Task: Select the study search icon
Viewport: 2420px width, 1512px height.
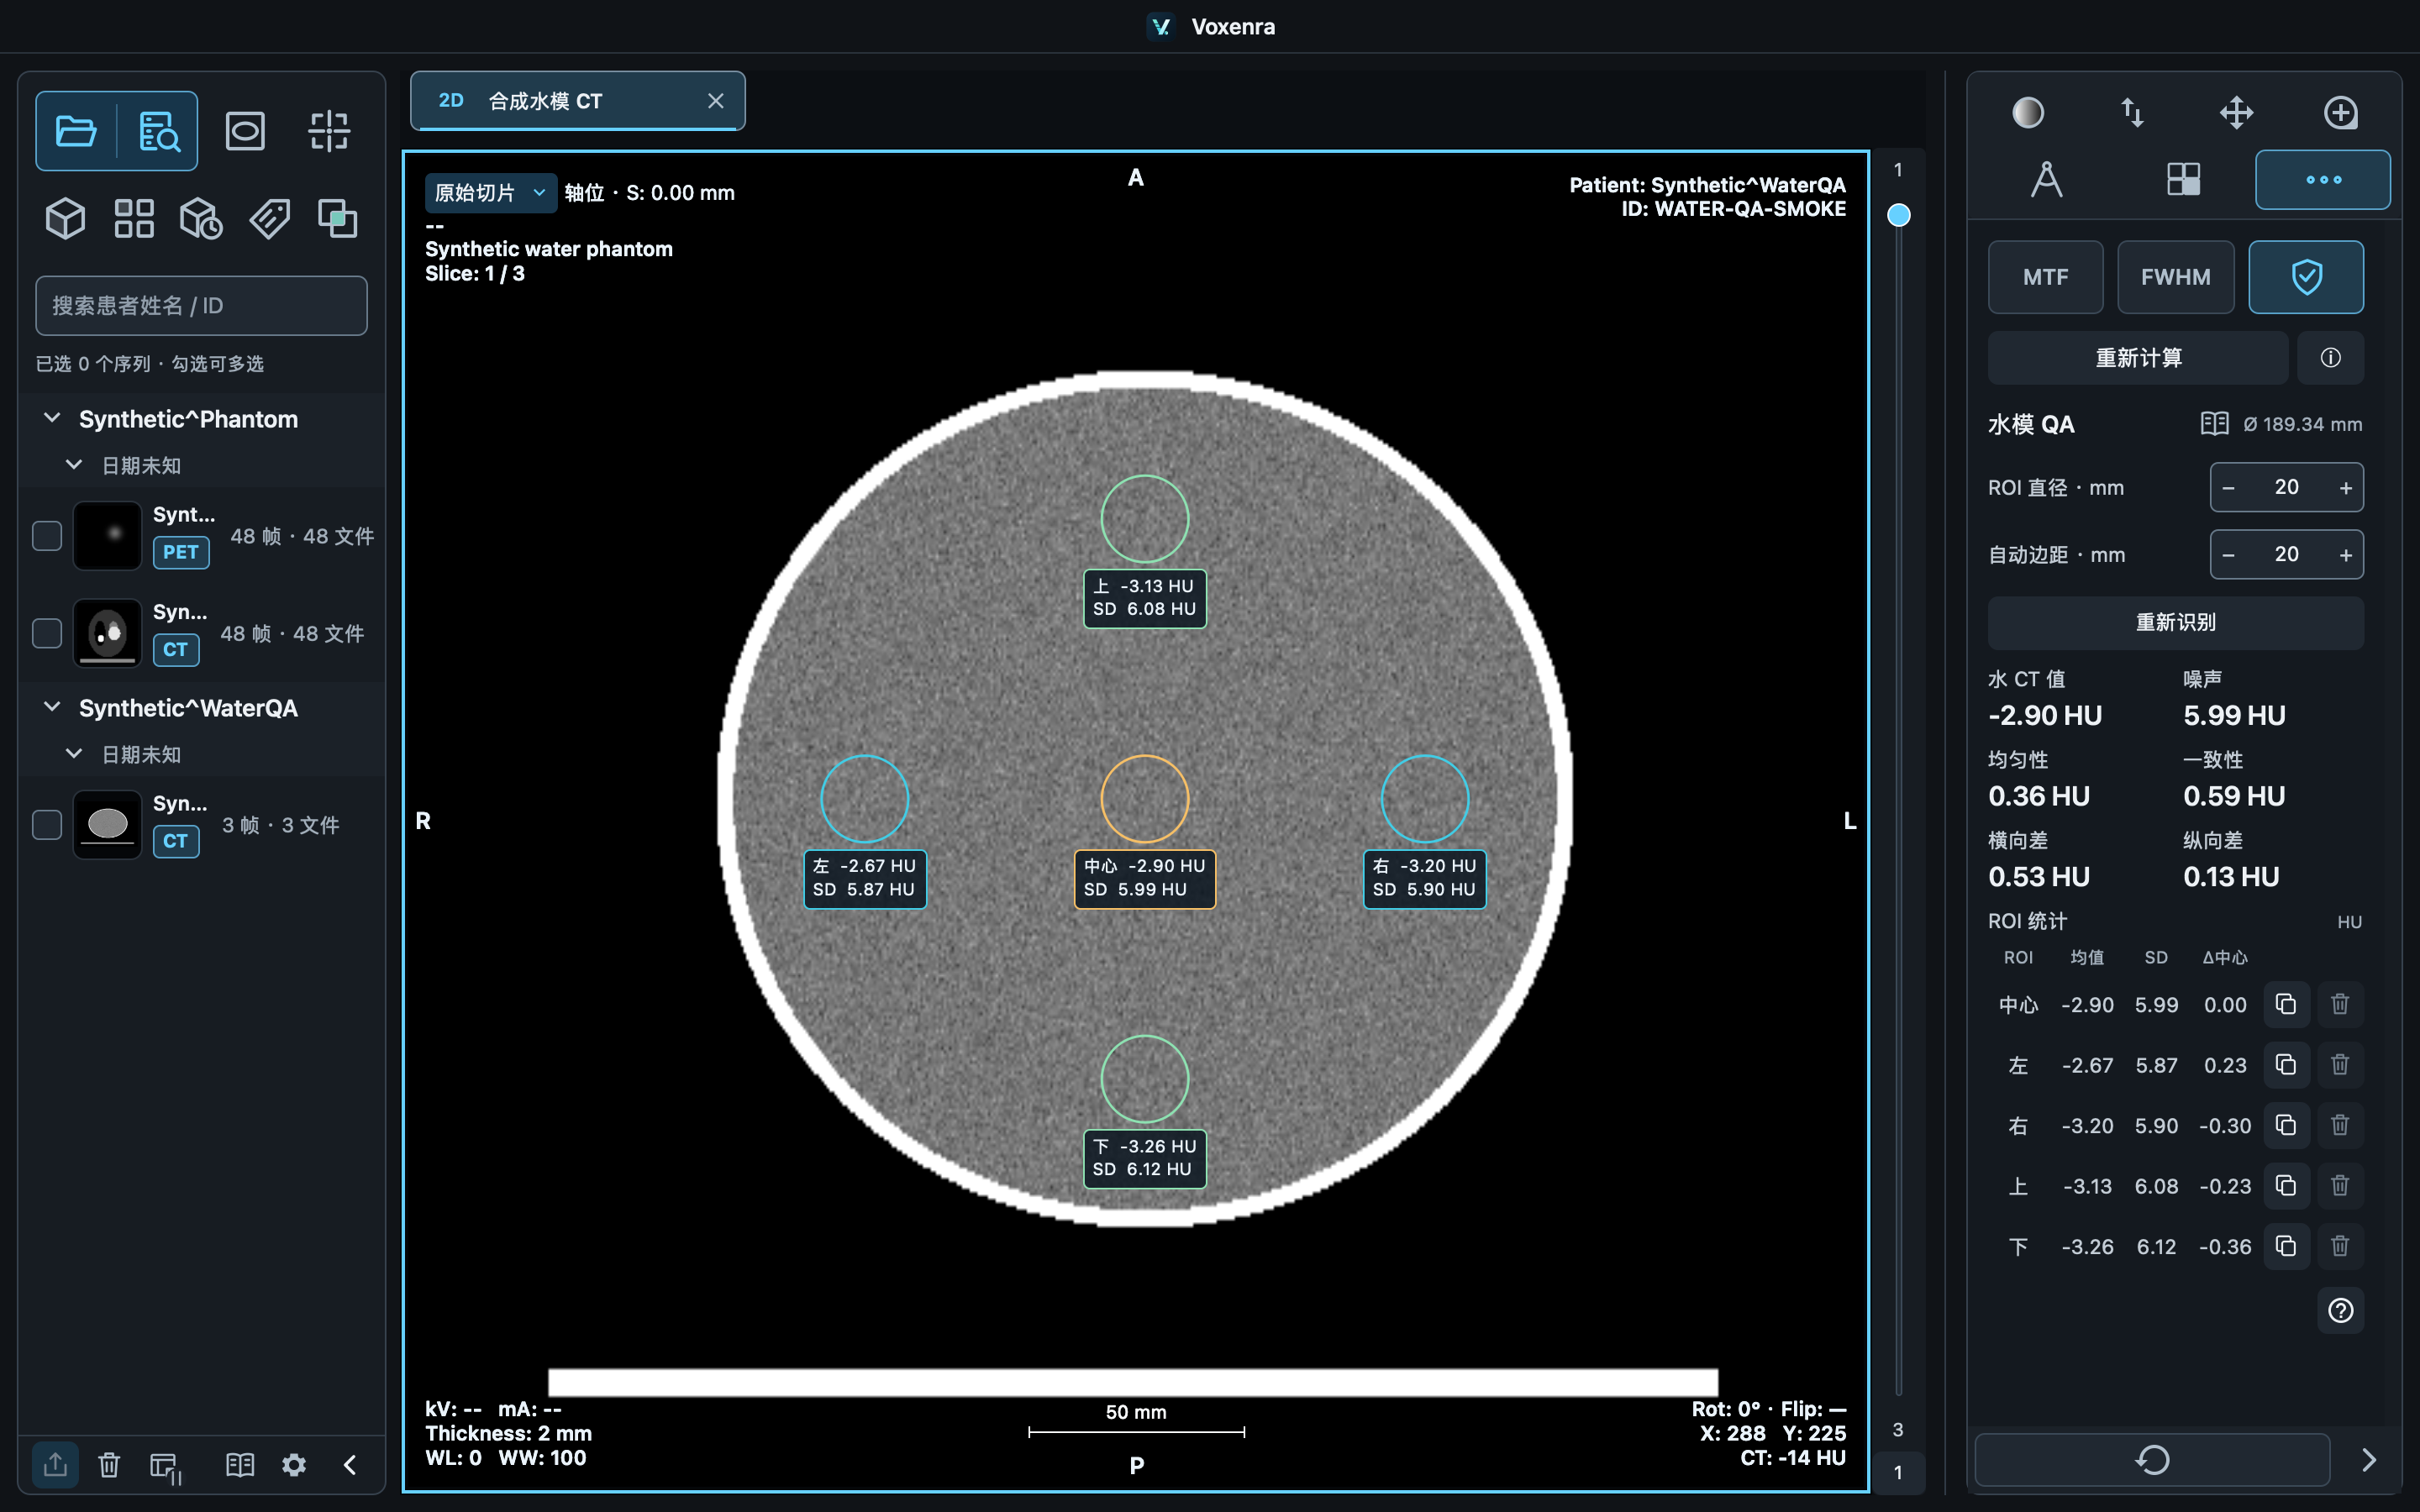Action: [158, 131]
